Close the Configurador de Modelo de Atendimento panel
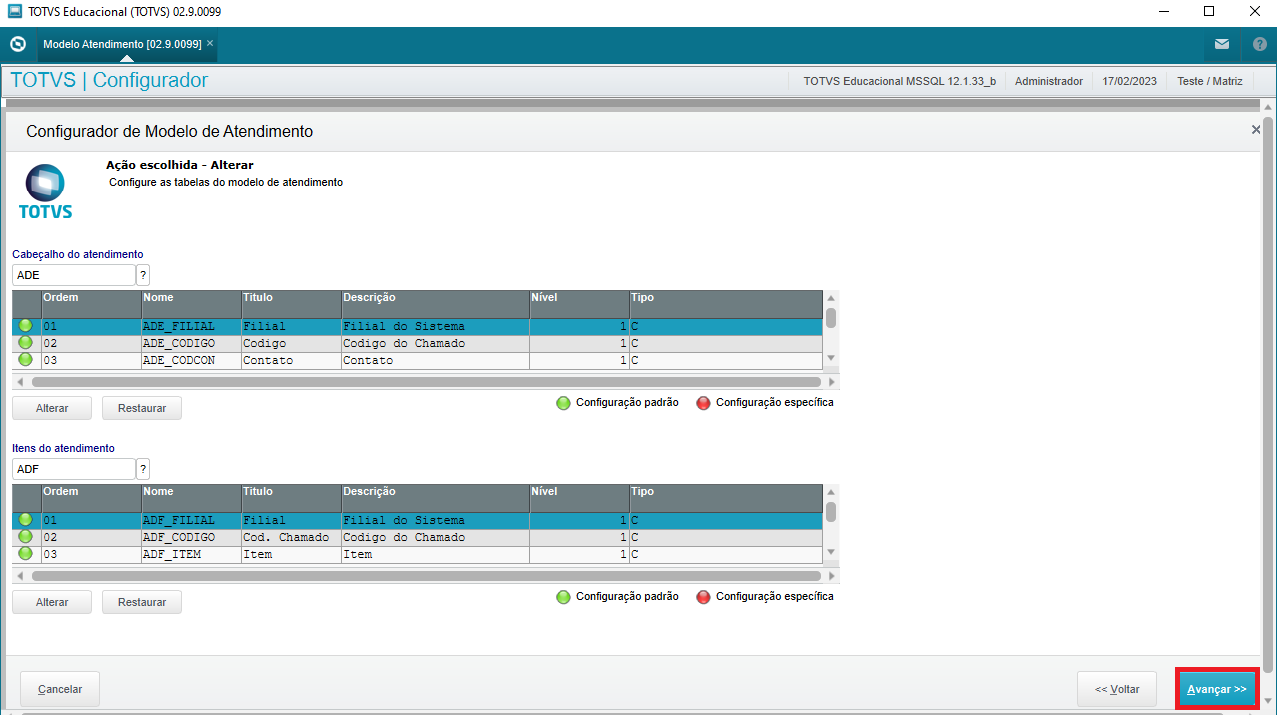The width and height of the screenshot is (1277, 719). coord(1256,130)
